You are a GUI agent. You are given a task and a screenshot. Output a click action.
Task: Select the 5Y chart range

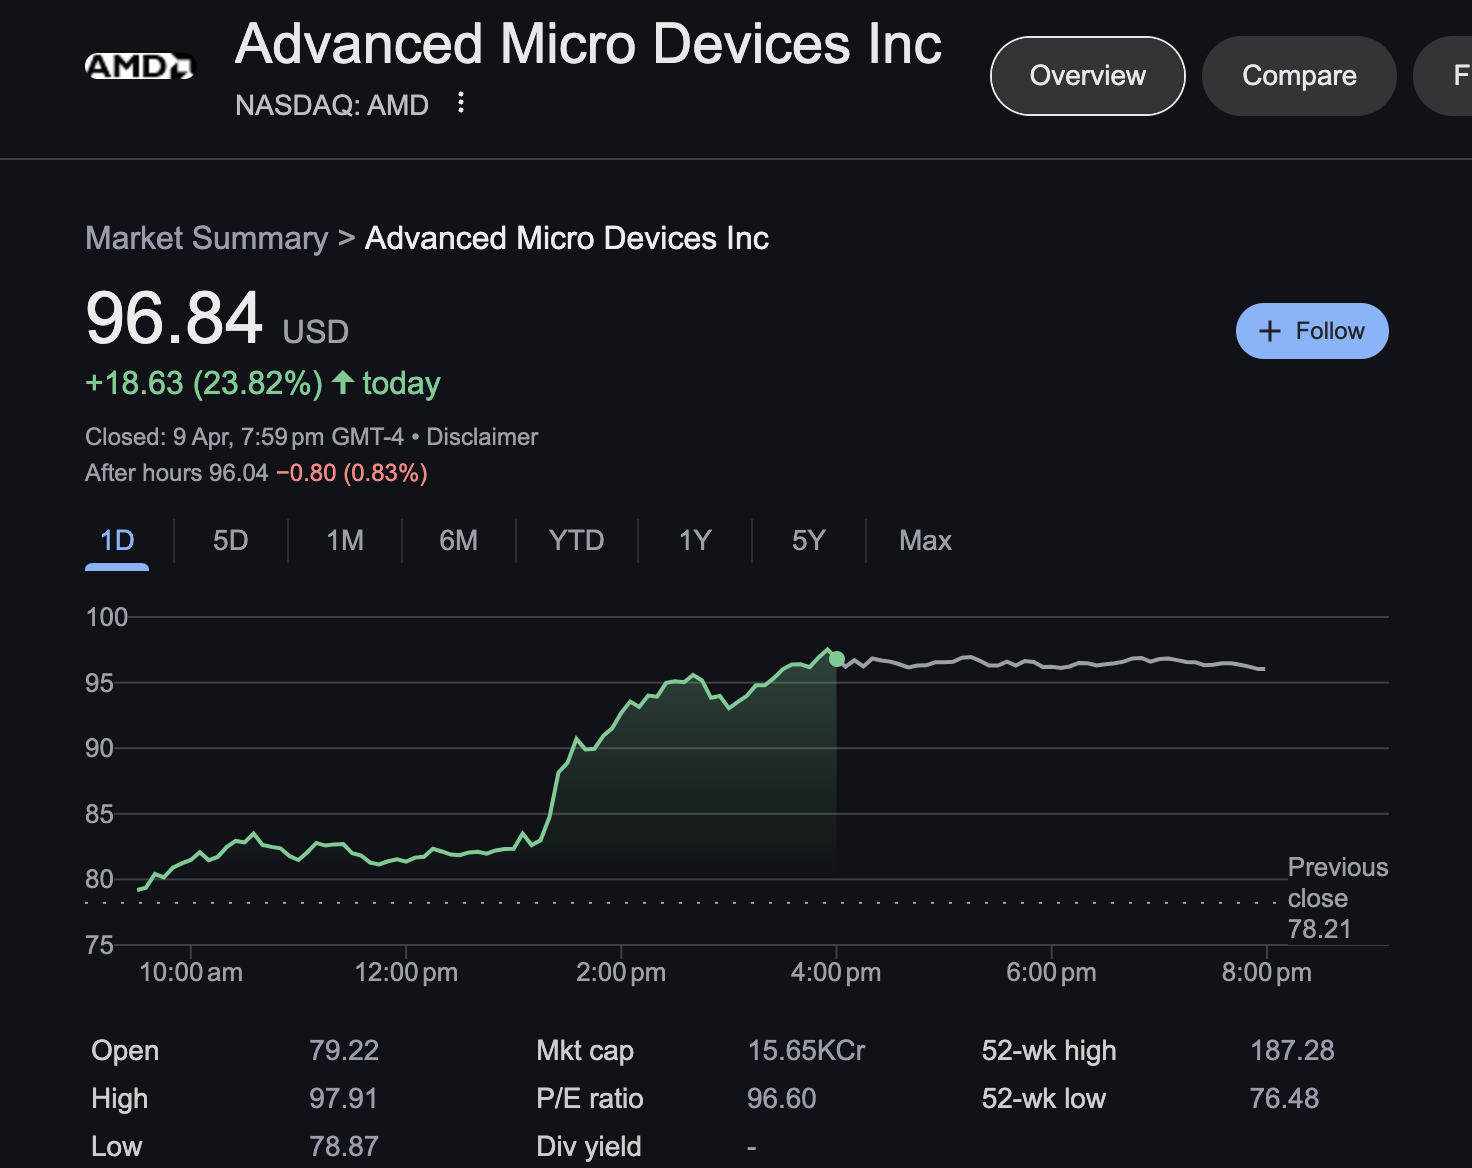[808, 541]
